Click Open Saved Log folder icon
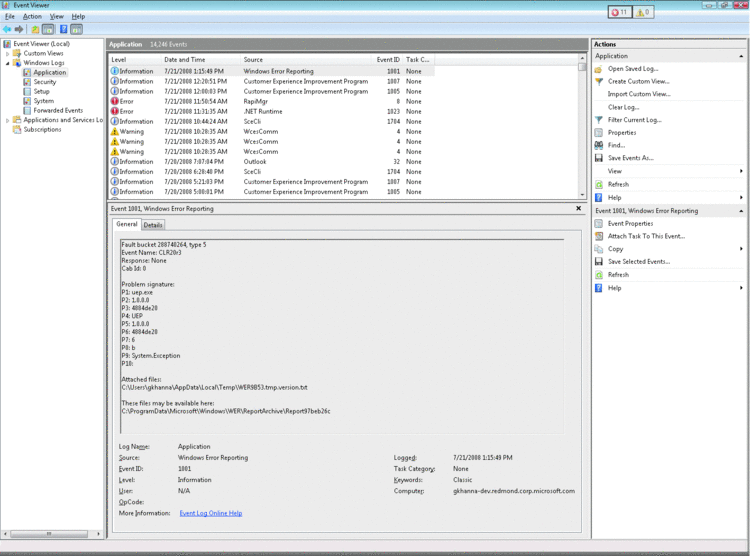750x556 pixels. [x=599, y=69]
